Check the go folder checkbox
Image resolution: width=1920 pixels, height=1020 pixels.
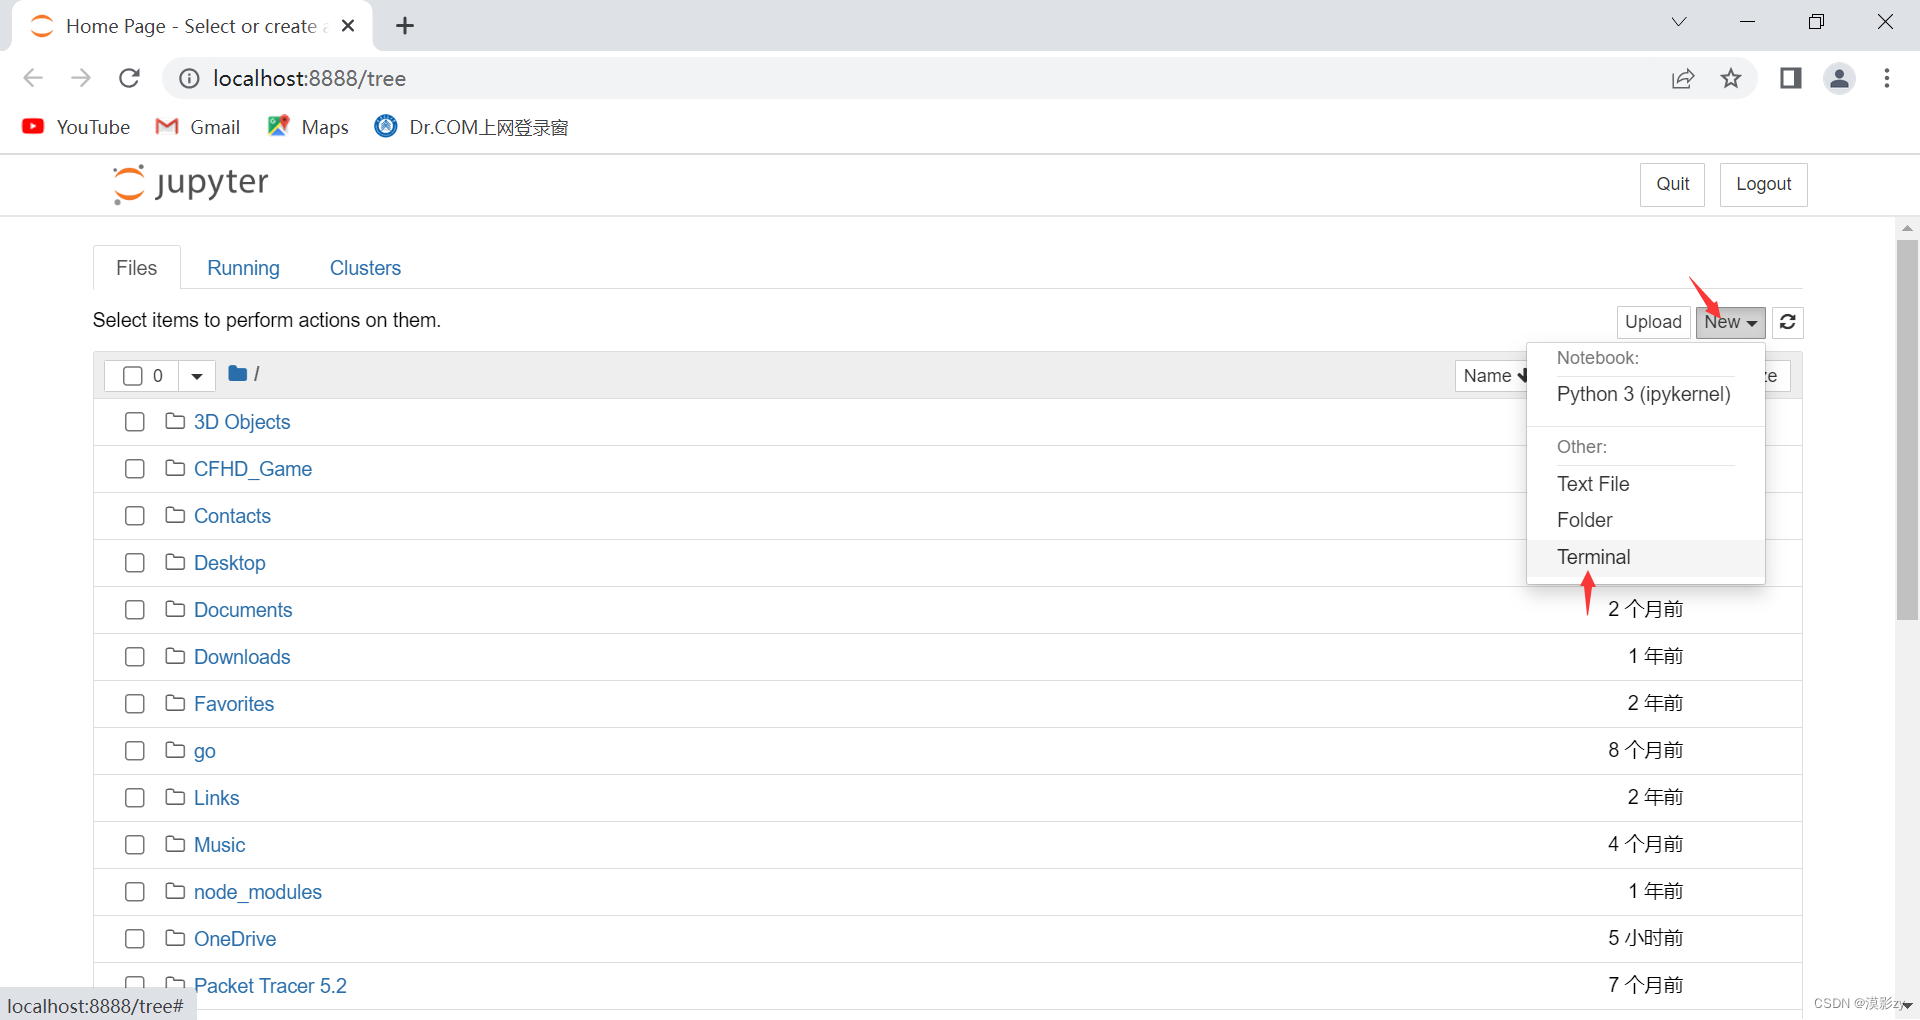[x=135, y=751]
